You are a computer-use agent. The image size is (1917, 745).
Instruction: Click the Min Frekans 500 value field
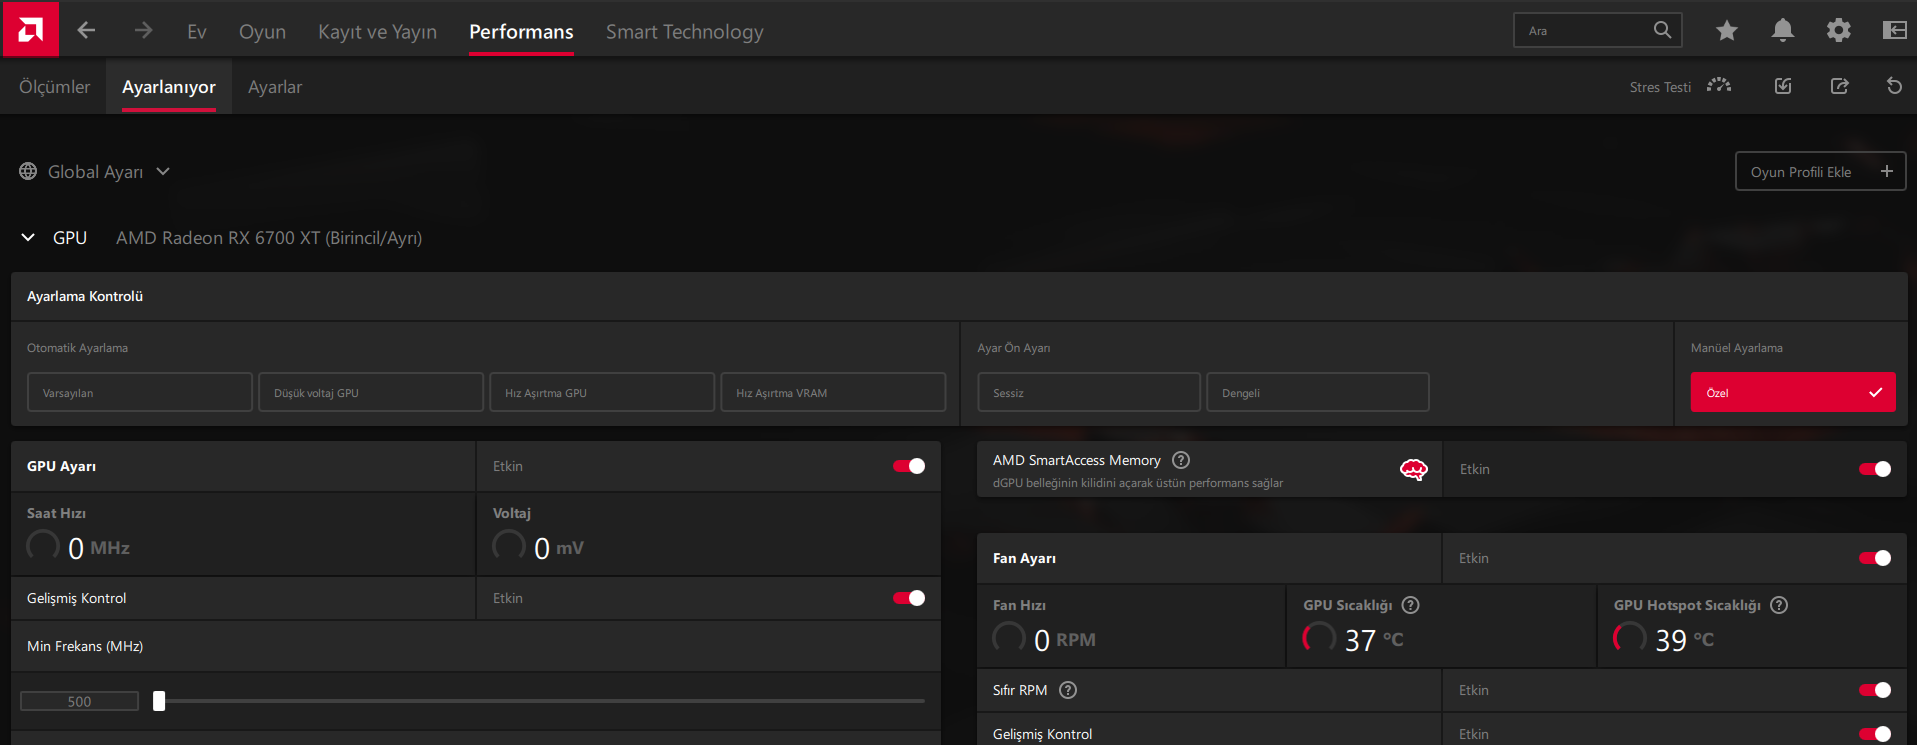(x=79, y=701)
